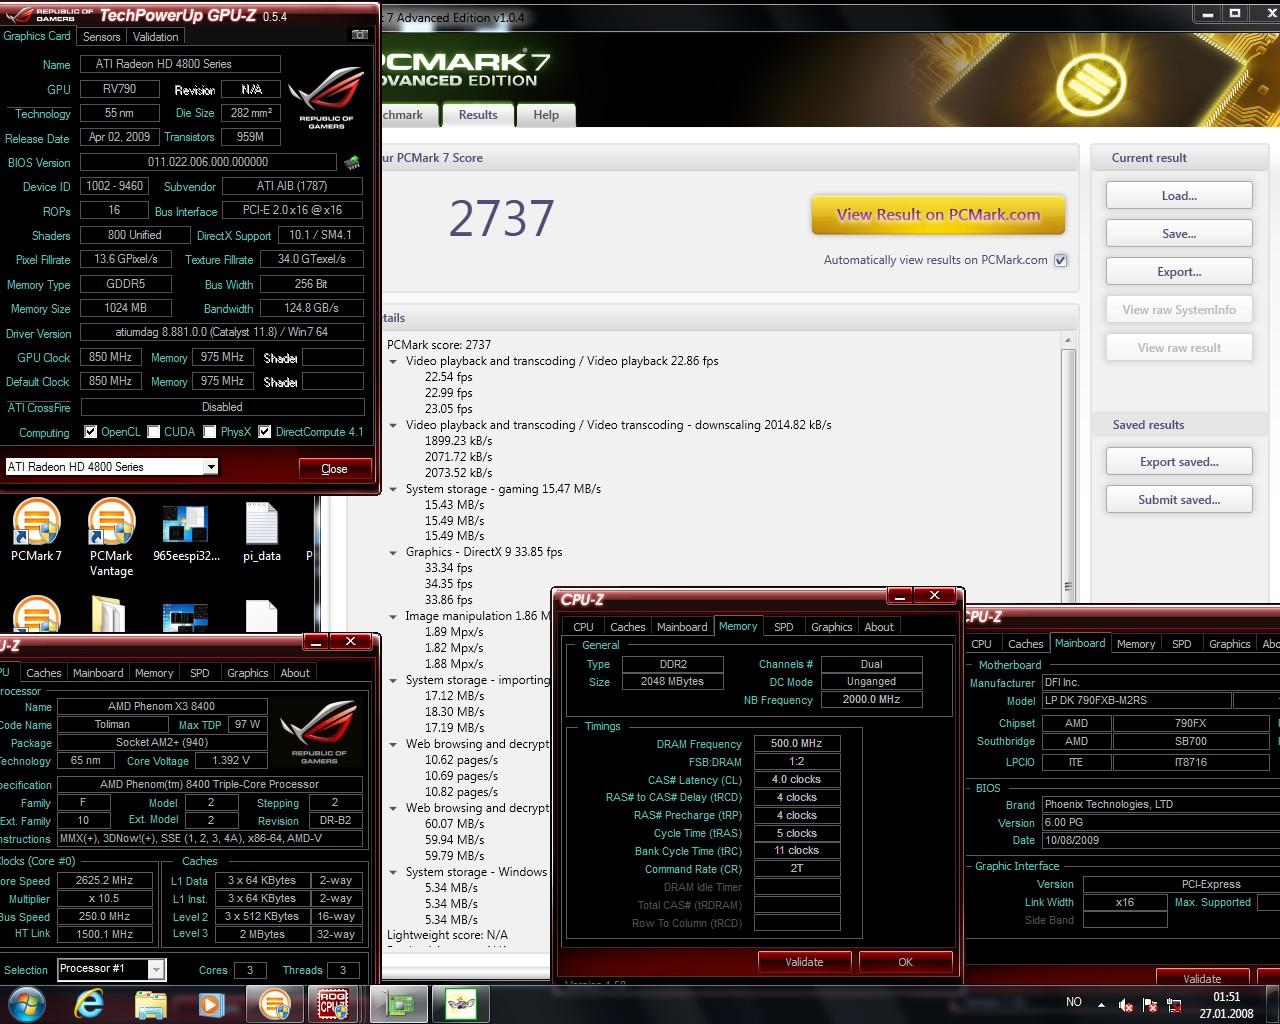Image resolution: width=1280 pixels, height=1024 pixels.
Task: Click the BIOS chip save icon in GPU-Z
Action: (x=352, y=162)
